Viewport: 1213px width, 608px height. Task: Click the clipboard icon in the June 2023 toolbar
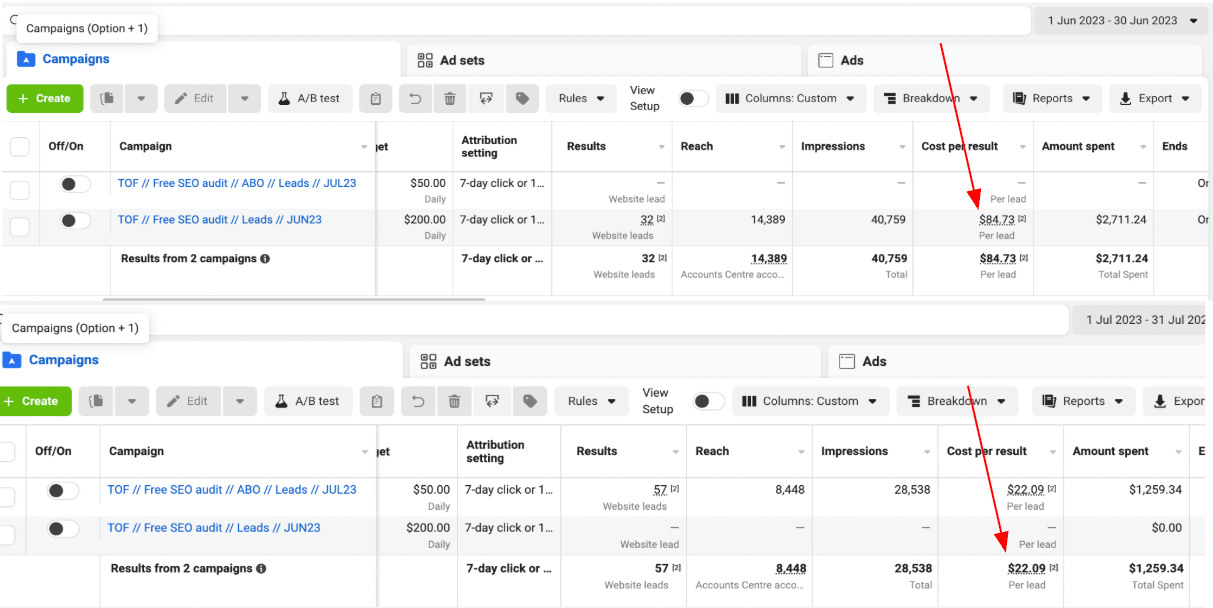(x=376, y=98)
